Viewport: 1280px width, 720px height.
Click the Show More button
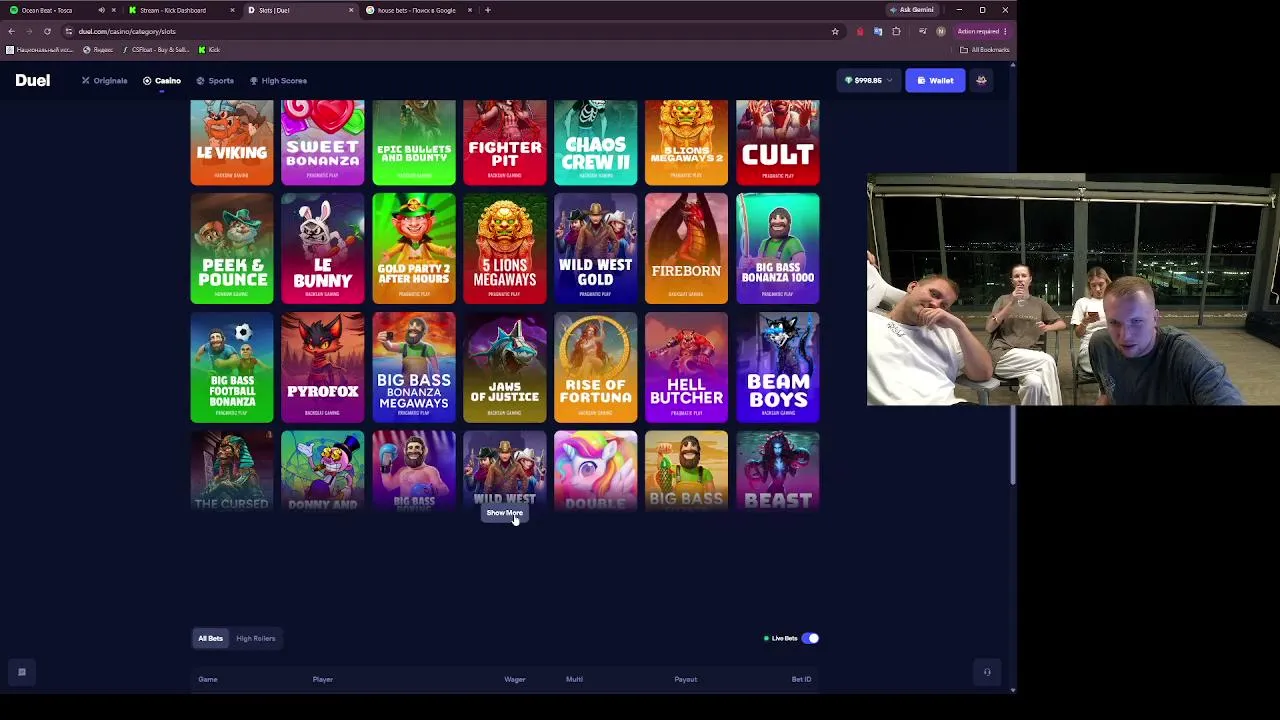click(x=504, y=513)
